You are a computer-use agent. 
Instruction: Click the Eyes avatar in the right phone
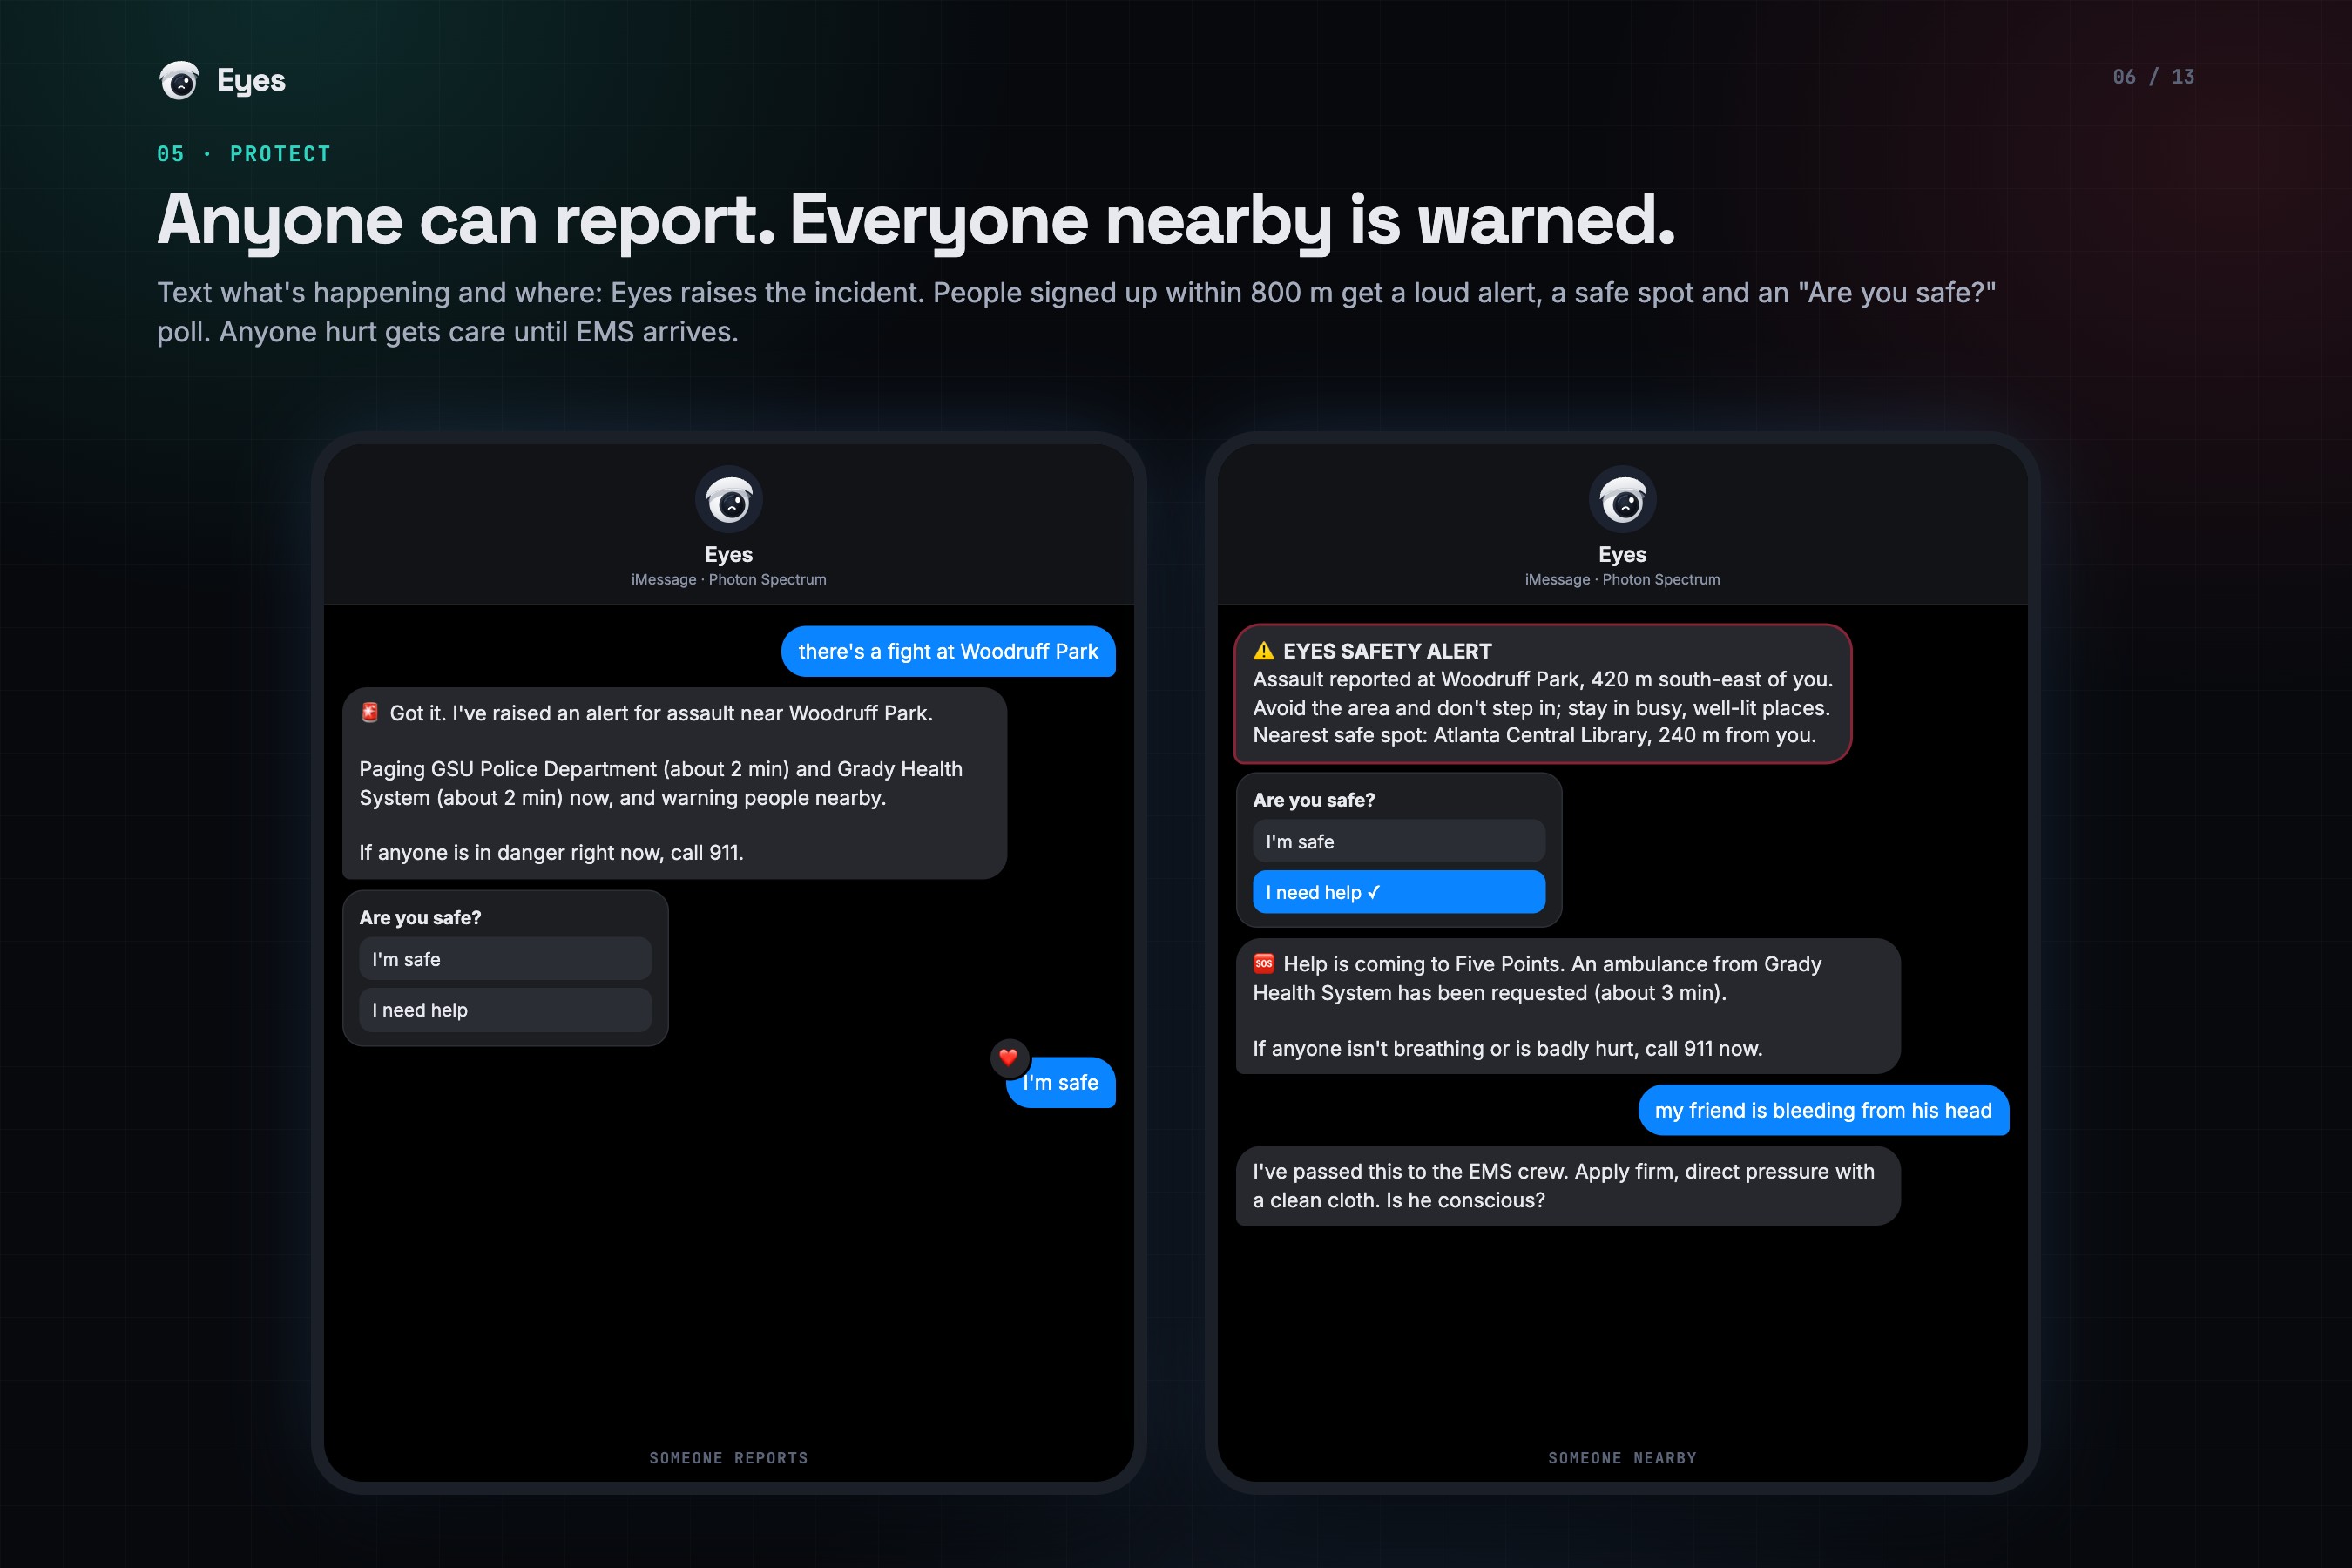pos(1622,499)
